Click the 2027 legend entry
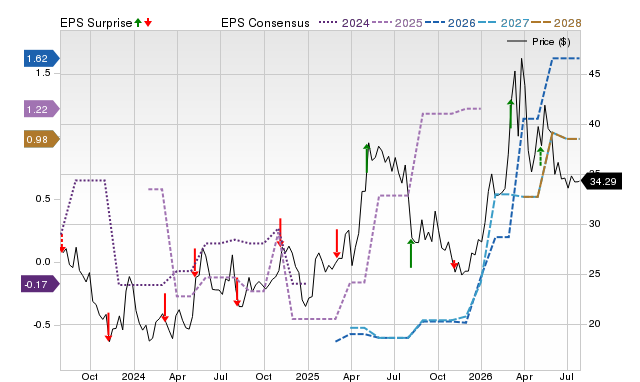640x382 pixels. point(503,23)
